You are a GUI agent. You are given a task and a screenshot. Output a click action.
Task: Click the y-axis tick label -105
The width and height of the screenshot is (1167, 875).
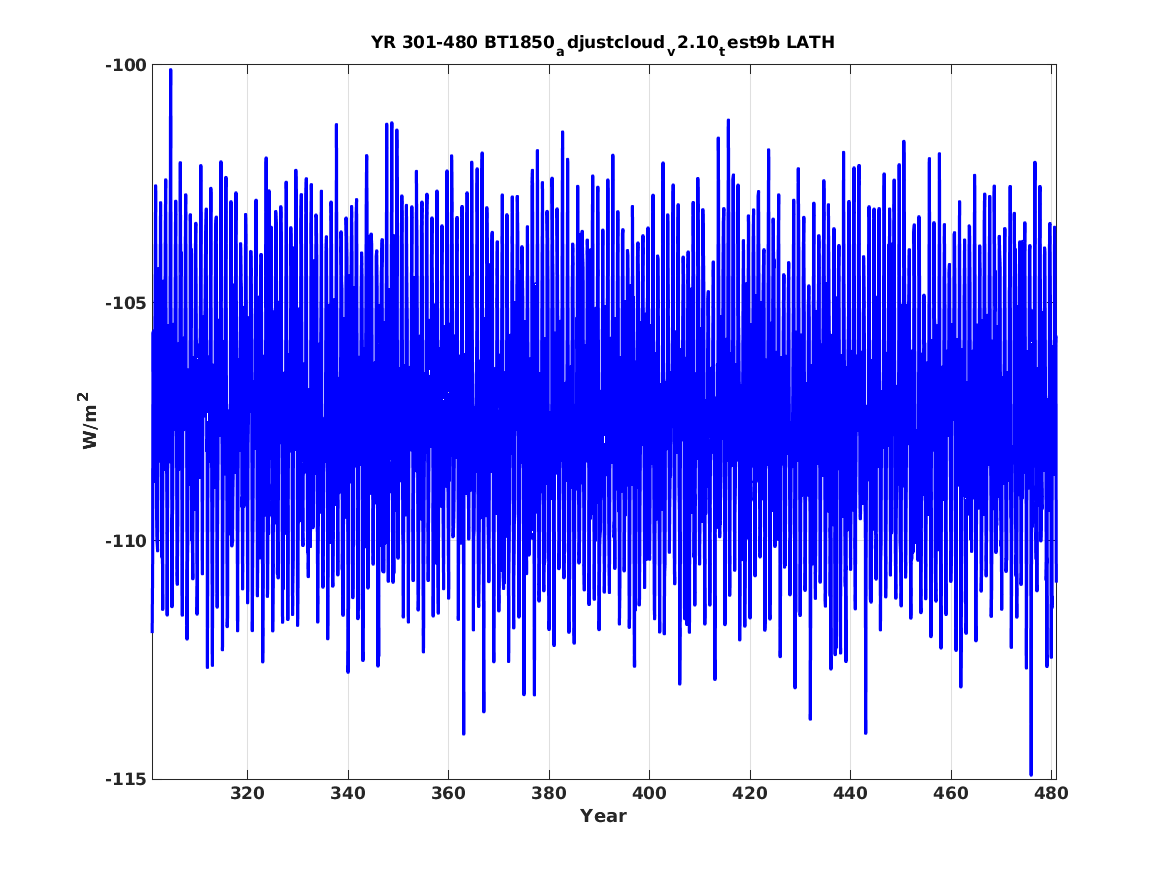click(x=126, y=303)
